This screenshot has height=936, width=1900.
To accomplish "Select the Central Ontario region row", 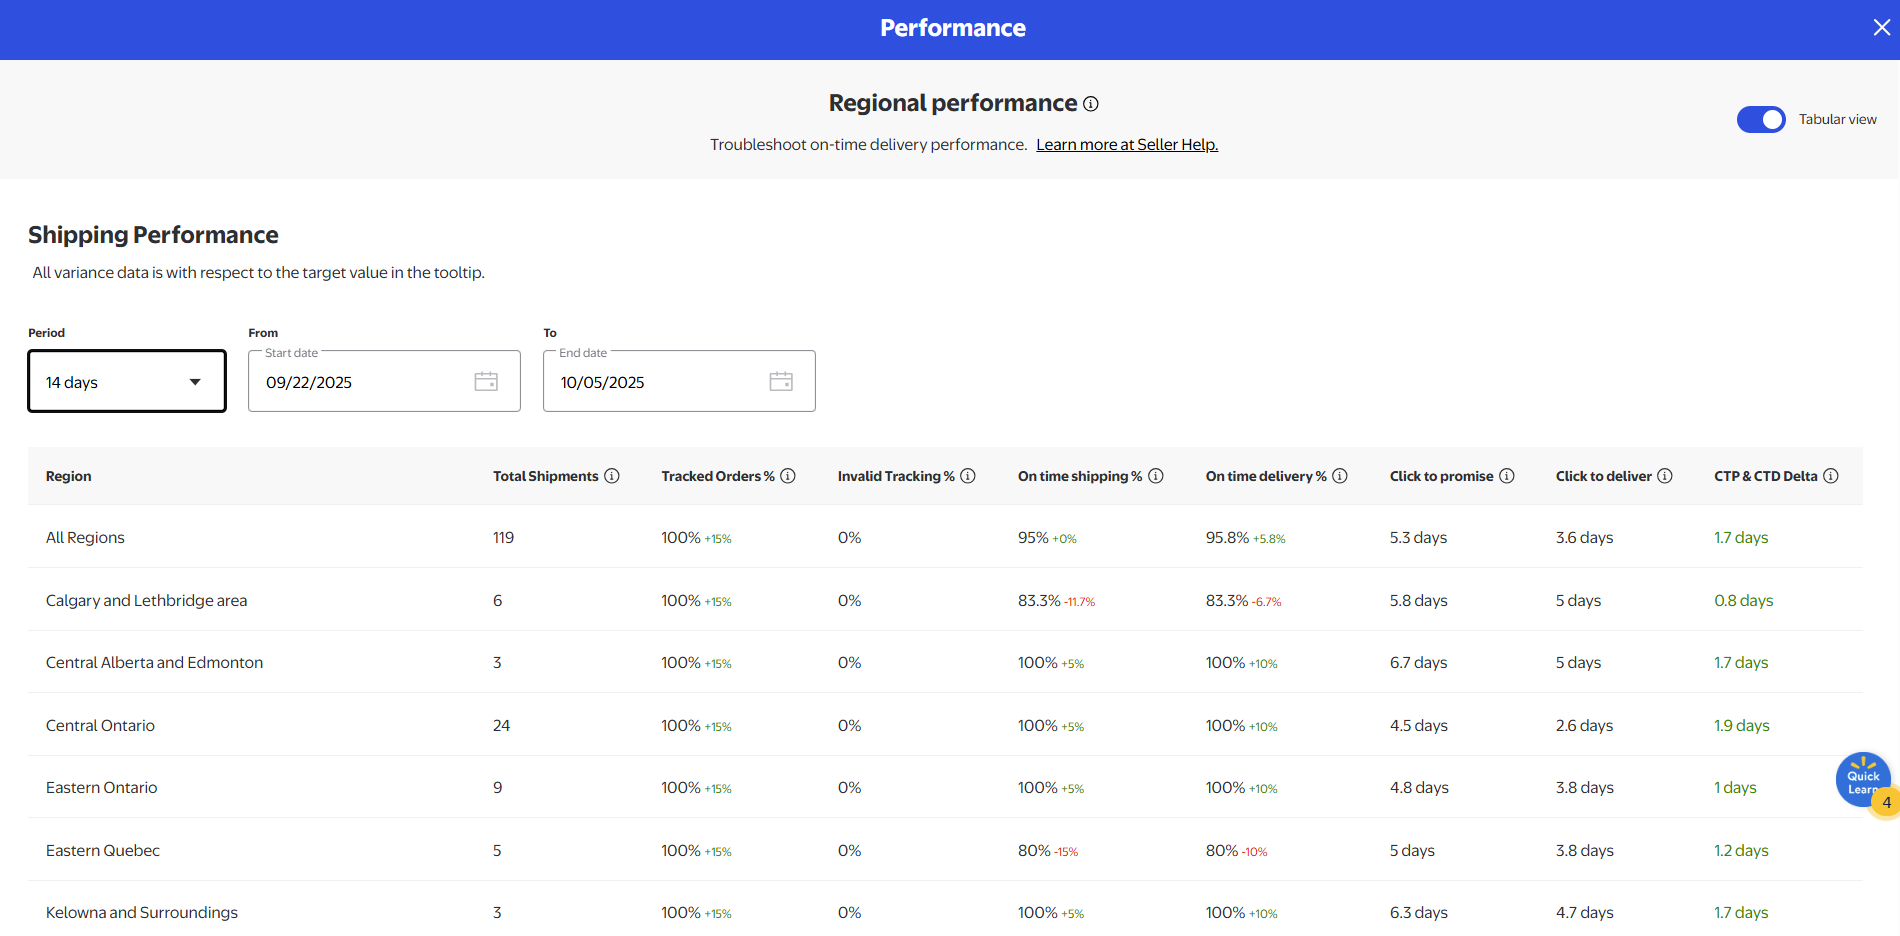I will [100, 726].
